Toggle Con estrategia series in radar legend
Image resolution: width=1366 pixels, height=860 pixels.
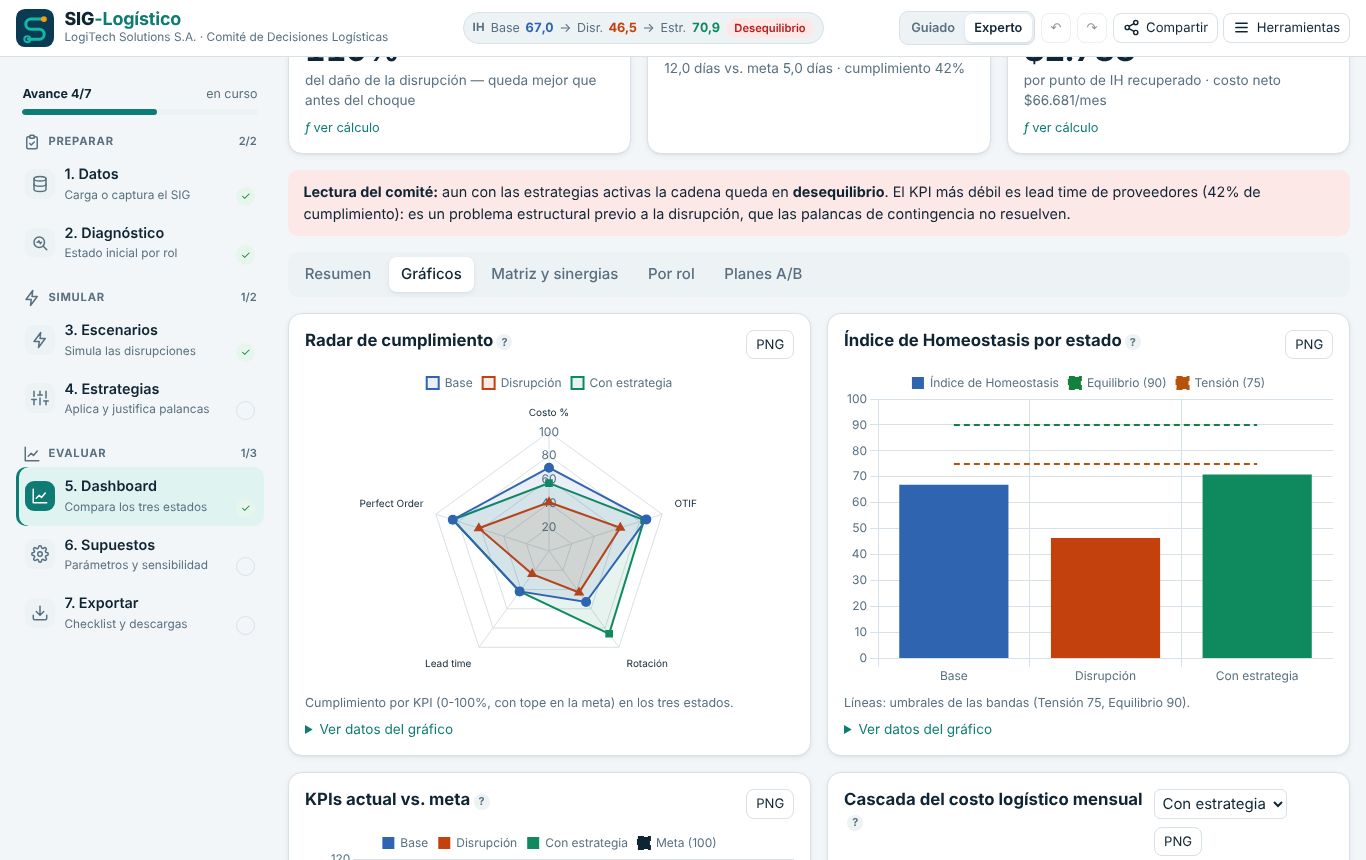[621, 383]
